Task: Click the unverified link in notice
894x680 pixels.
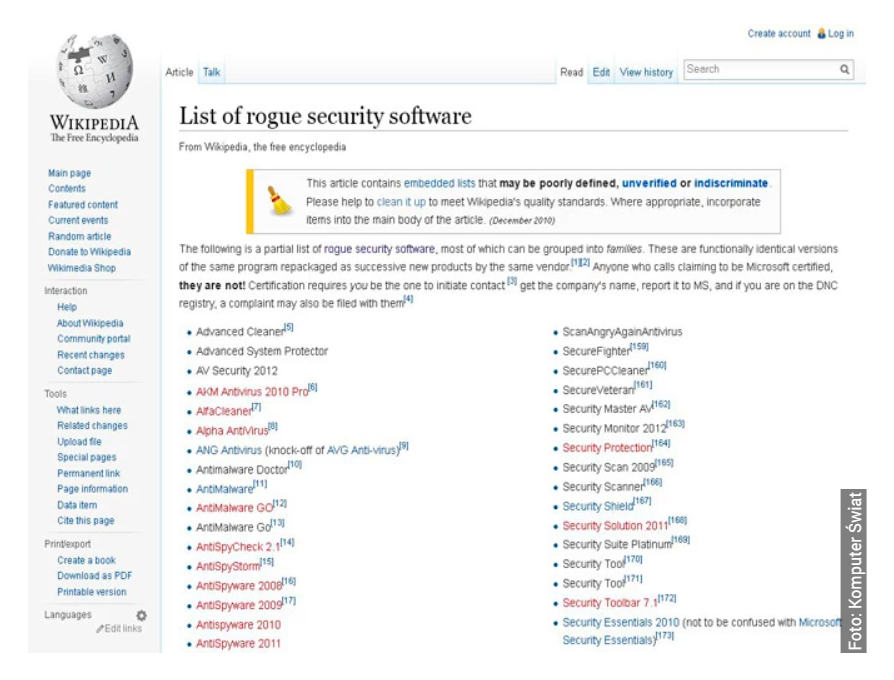Action: click(649, 184)
